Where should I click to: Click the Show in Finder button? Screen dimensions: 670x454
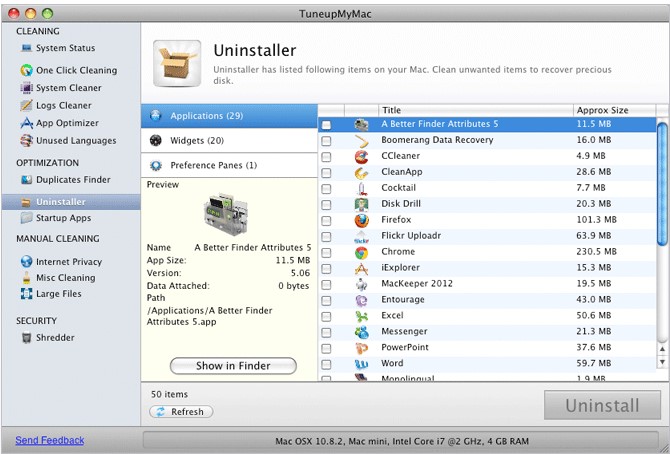233,366
